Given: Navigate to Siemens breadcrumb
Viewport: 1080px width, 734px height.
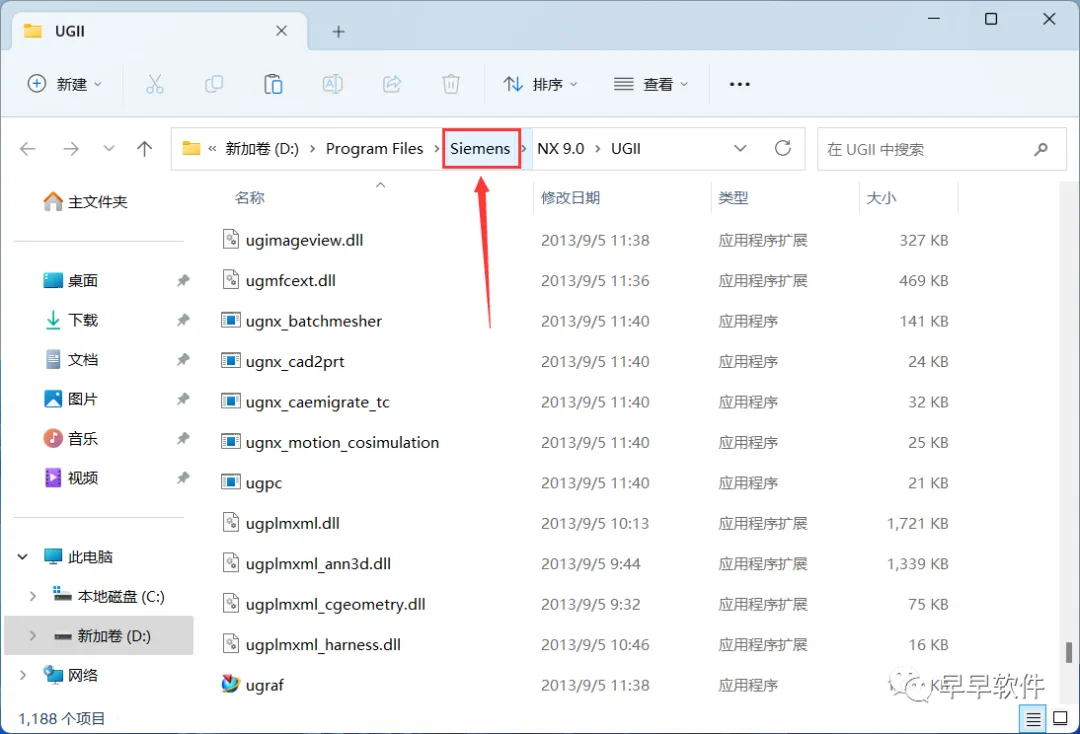Looking at the screenshot, I should [x=480, y=149].
